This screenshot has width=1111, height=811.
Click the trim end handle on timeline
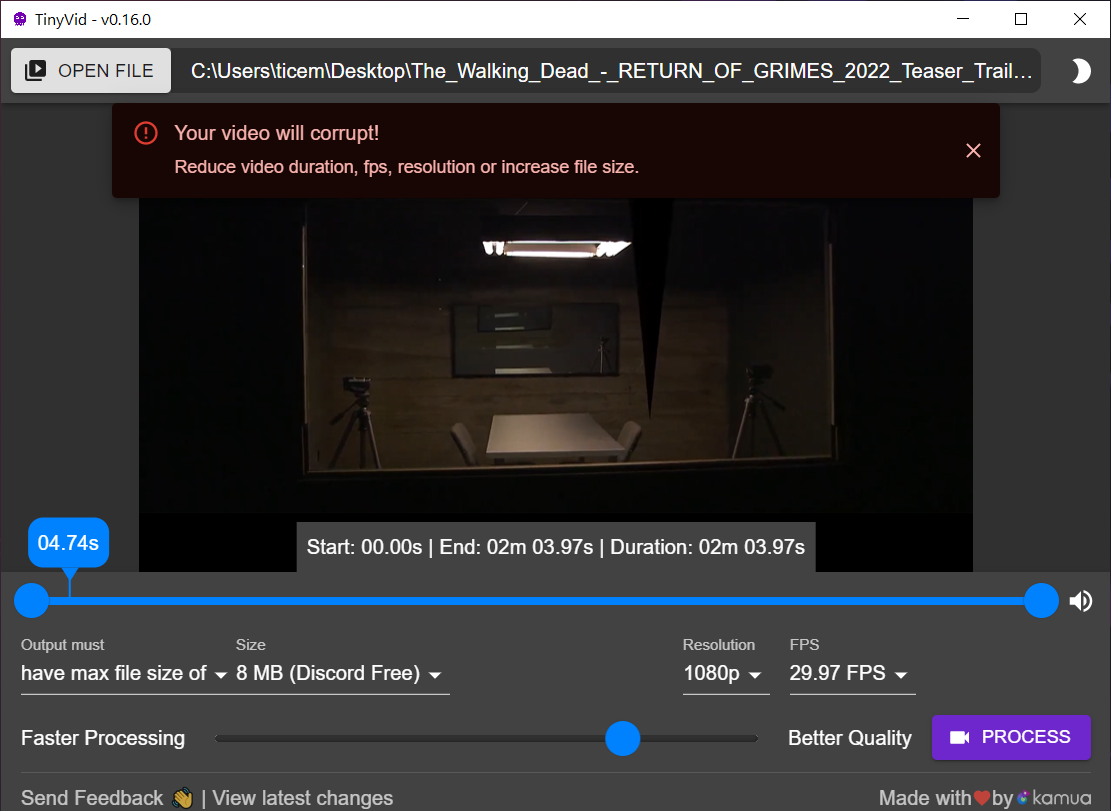[x=1041, y=601]
